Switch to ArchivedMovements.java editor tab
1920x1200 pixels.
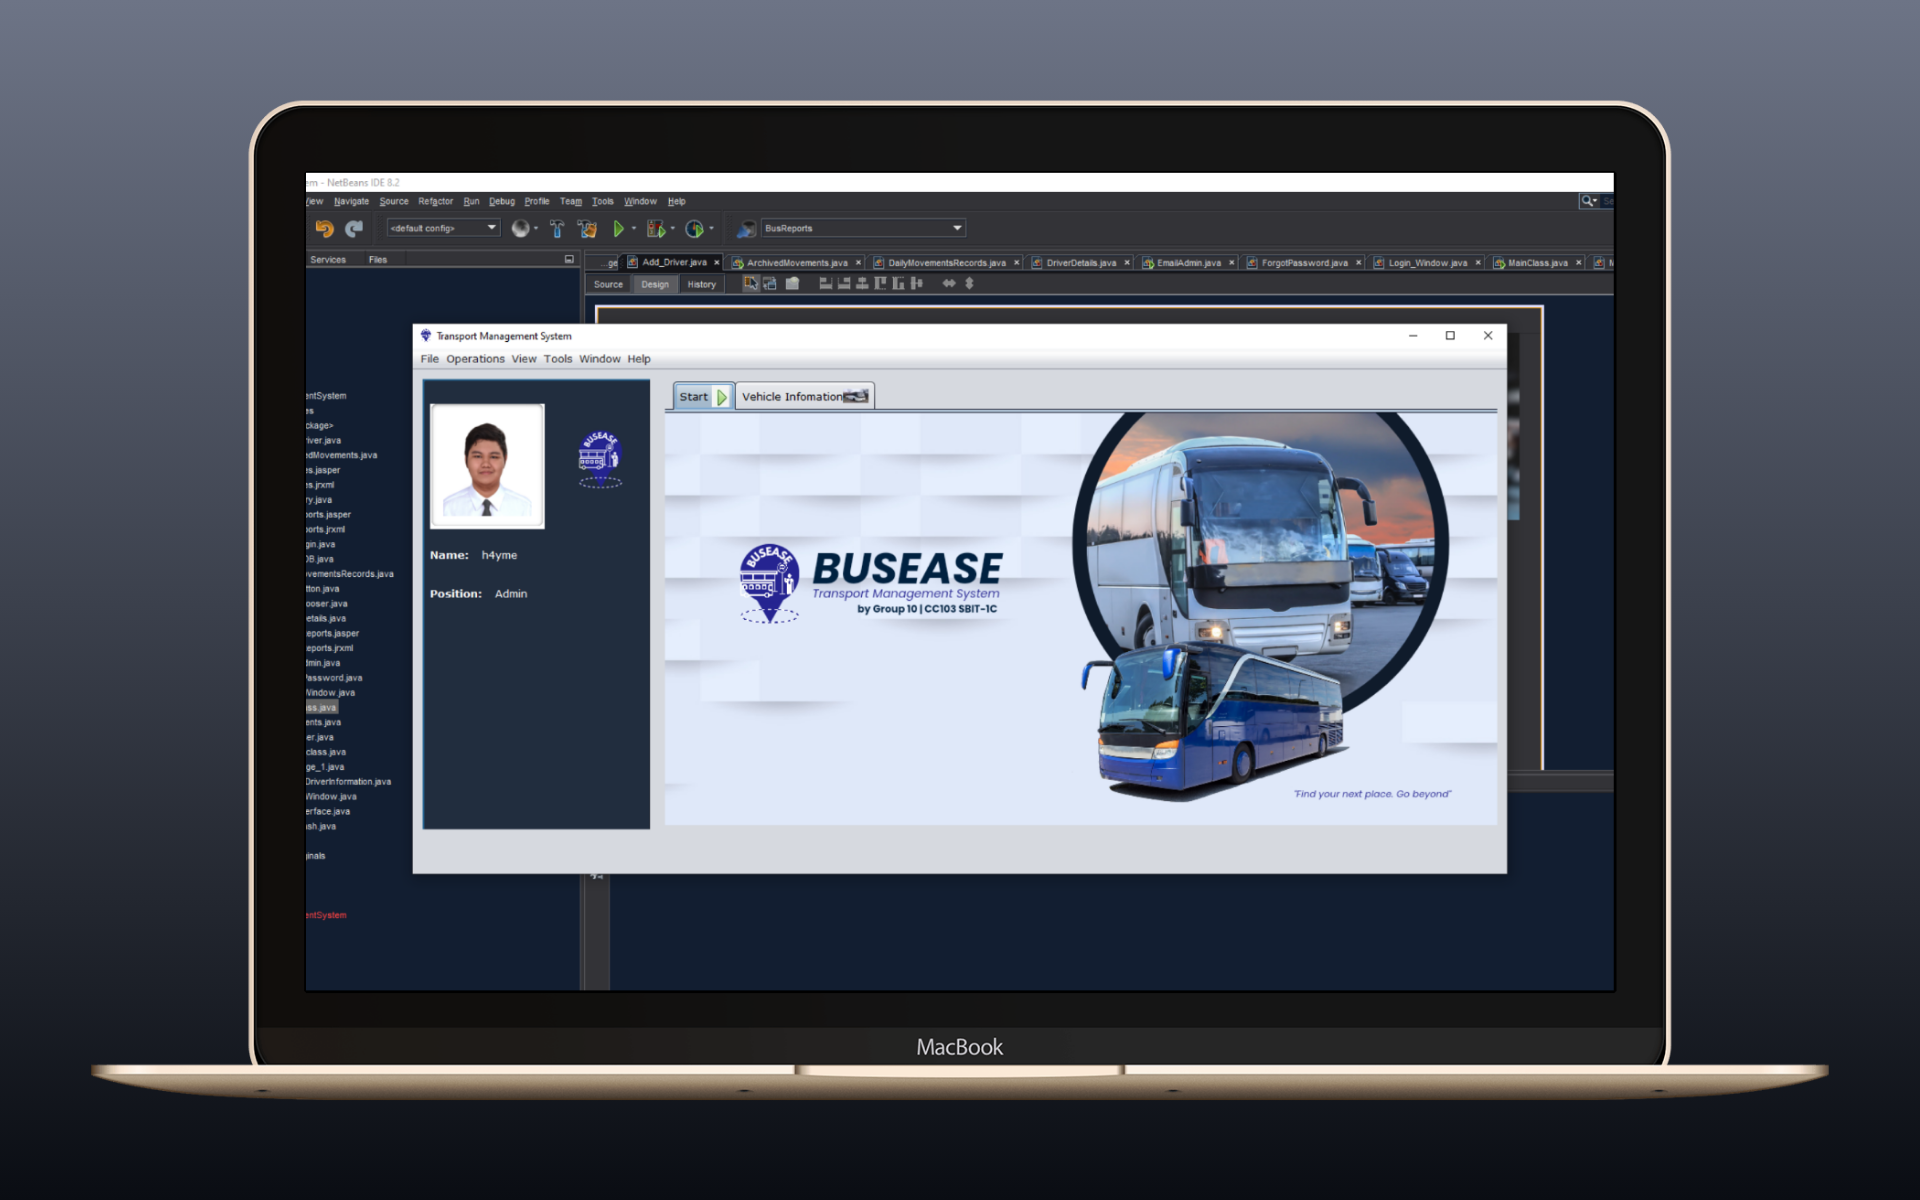(x=796, y=263)
